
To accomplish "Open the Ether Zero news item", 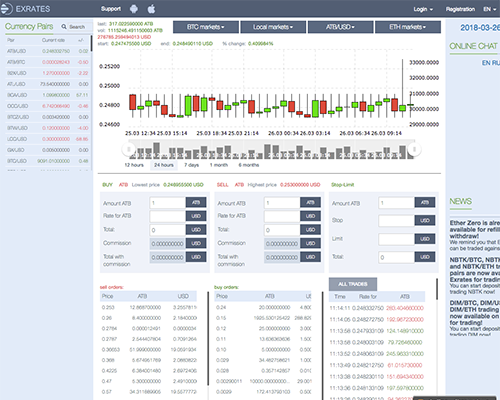I will pyautogui.click(x=474, y=229).
